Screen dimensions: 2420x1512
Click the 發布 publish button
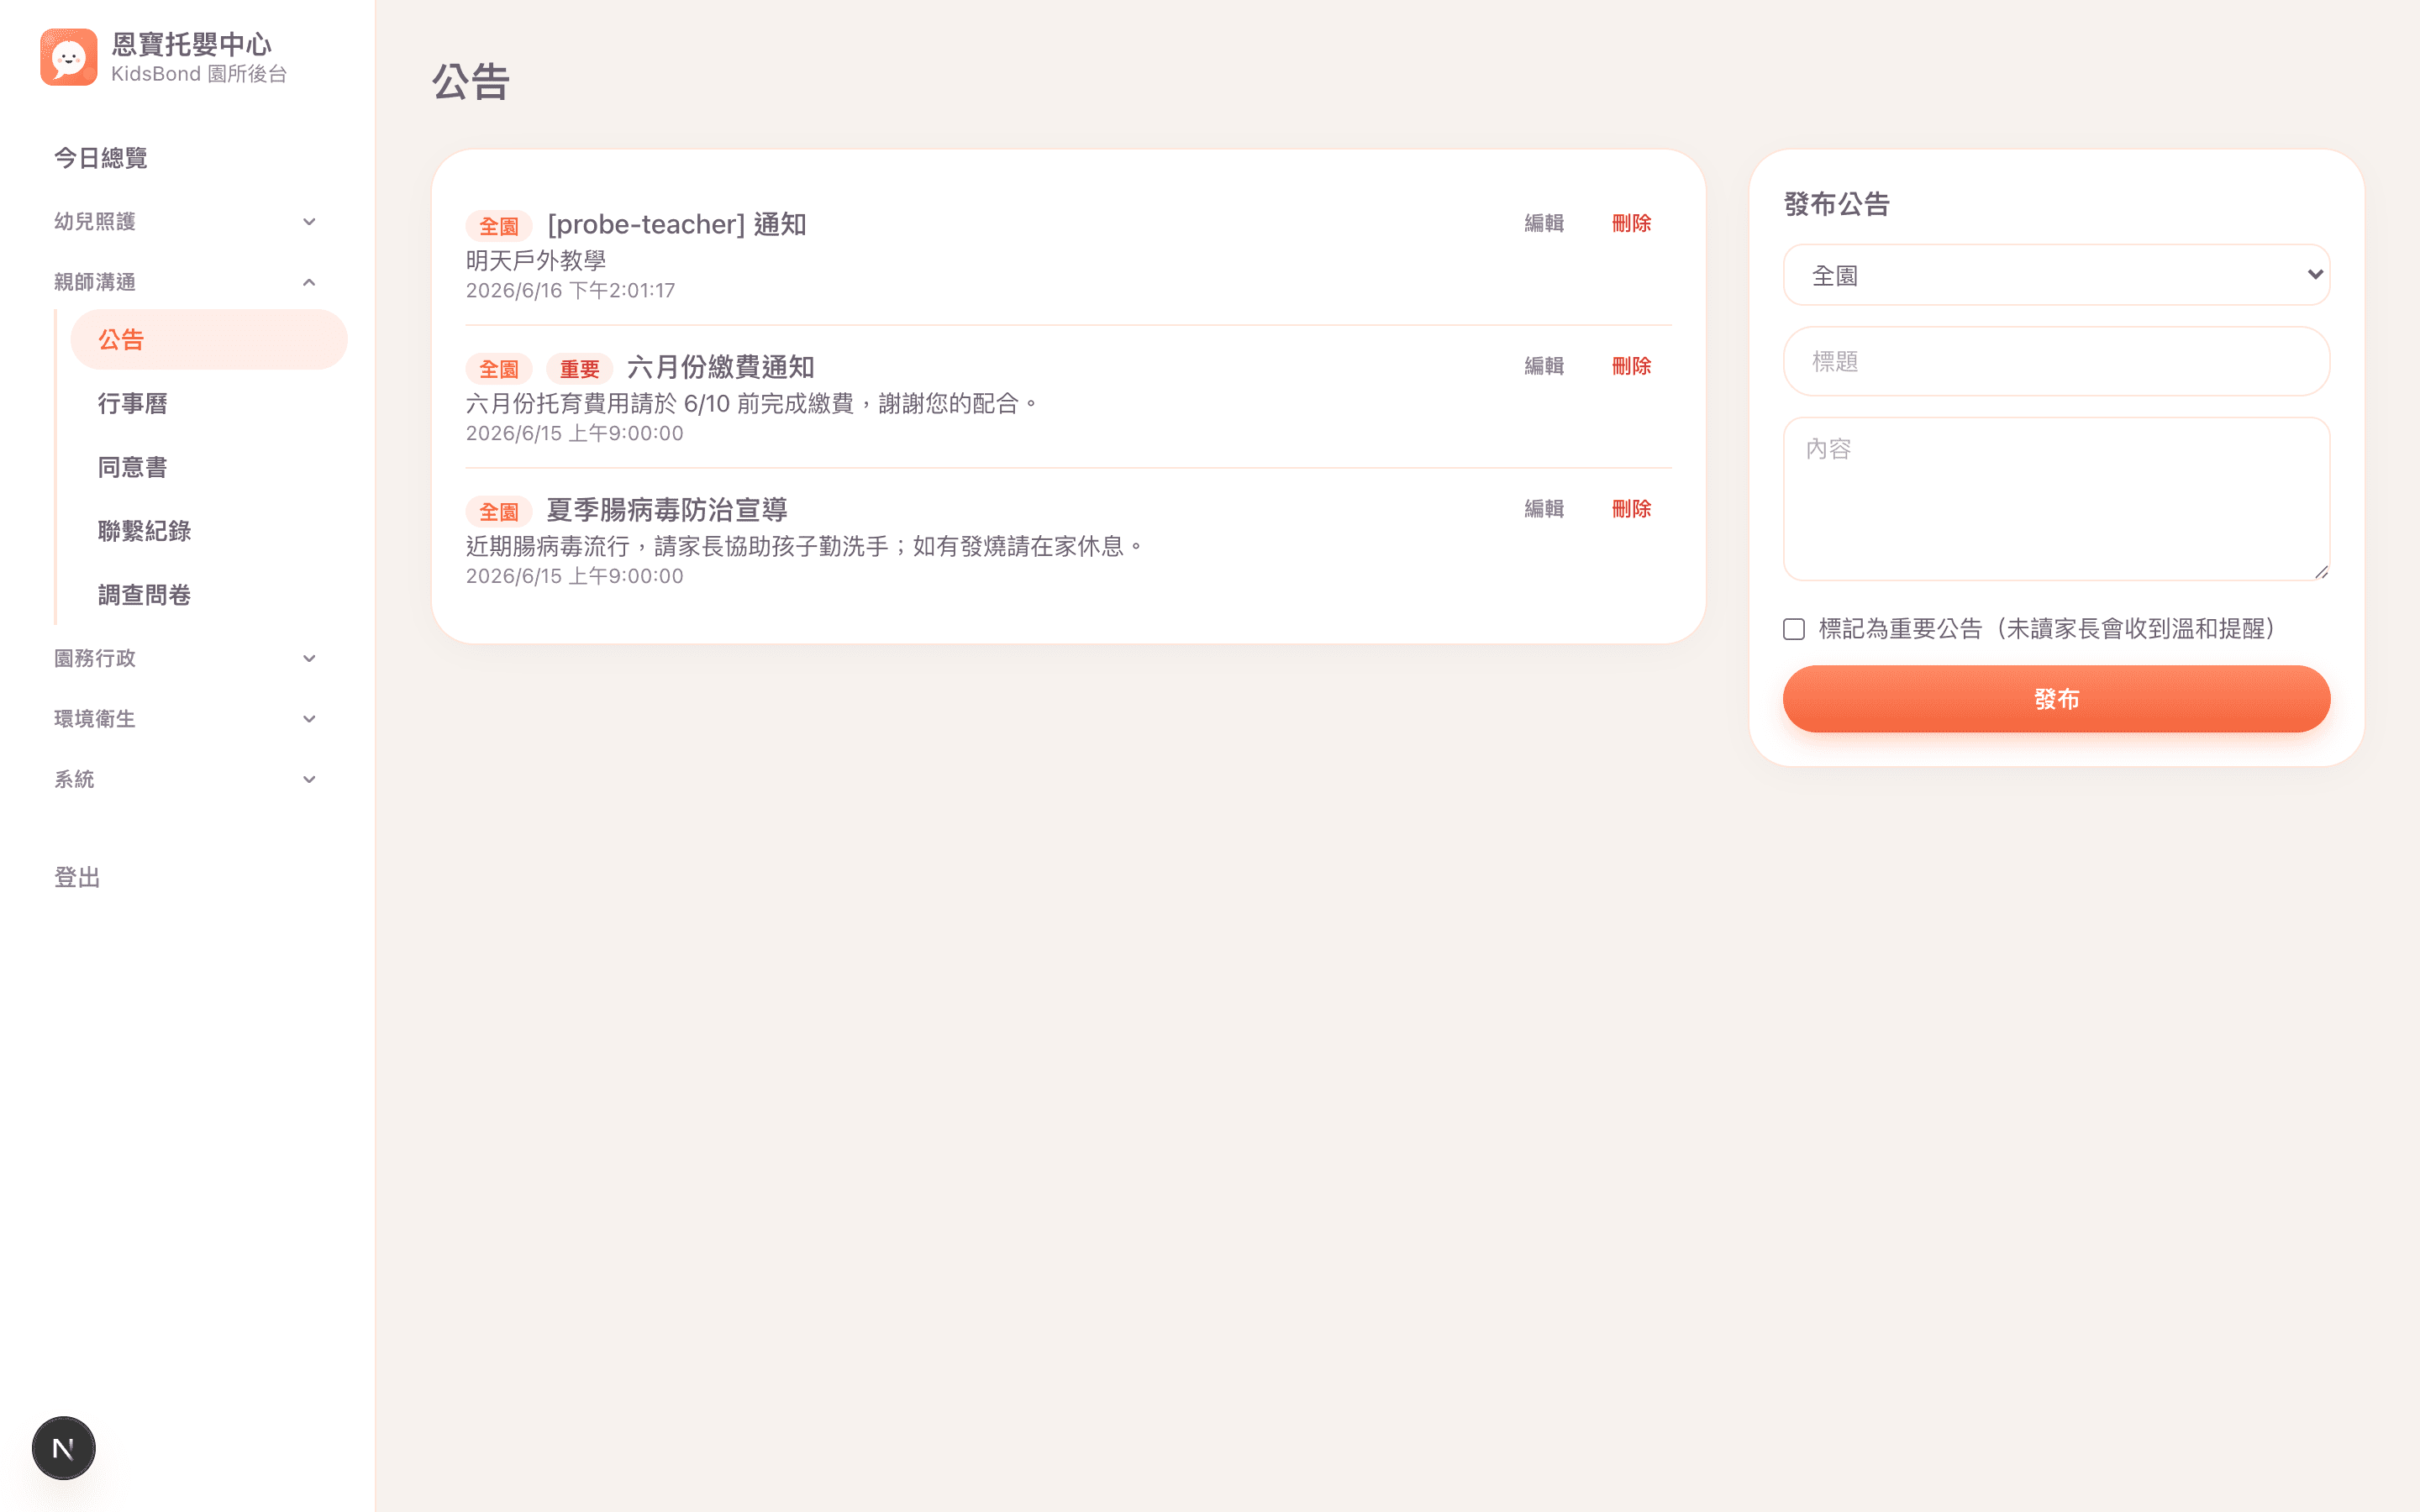click(2056, 699)
